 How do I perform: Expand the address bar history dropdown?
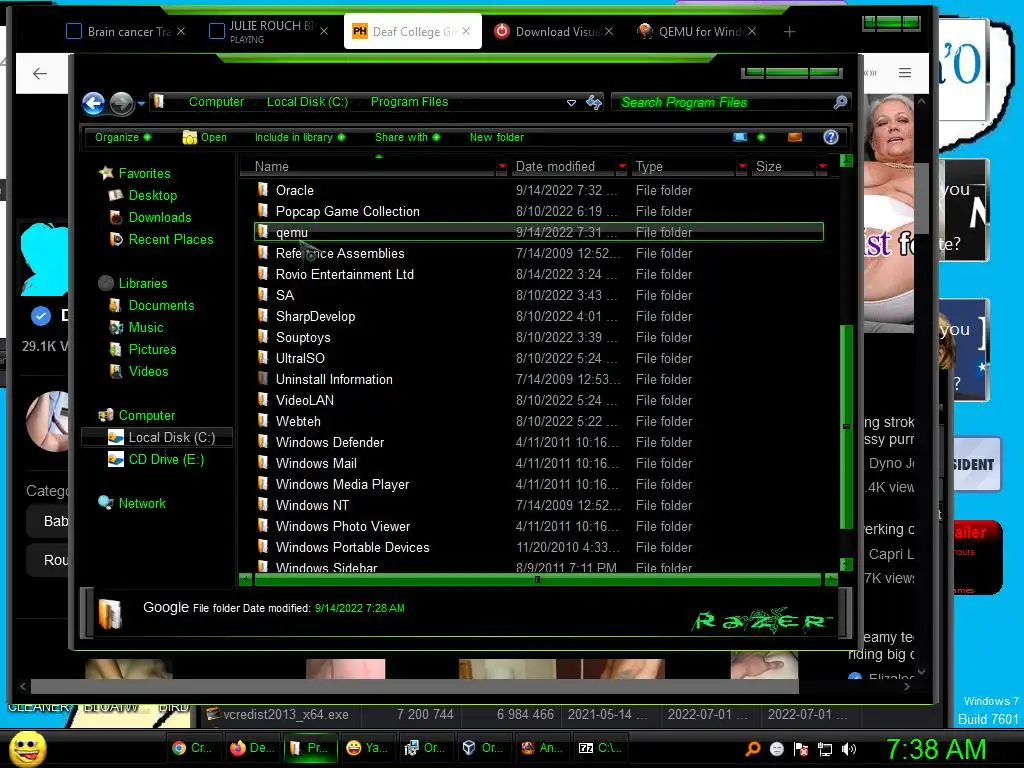click(x=571, y=103)
